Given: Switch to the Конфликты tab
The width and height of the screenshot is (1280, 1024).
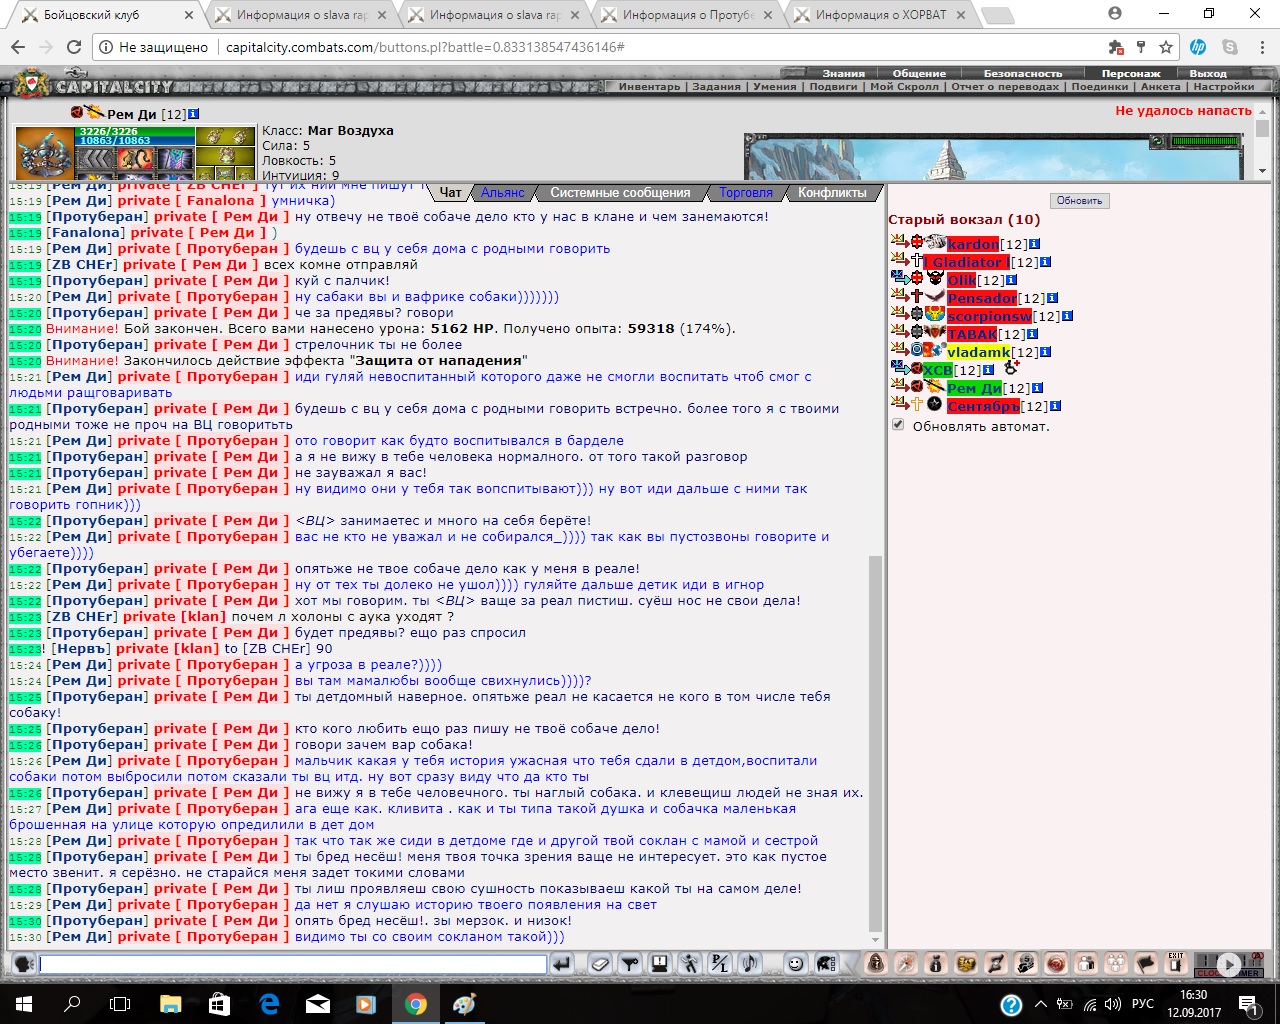Looking at the screenshot, I should pyautogui.click(x=832, y=192).
